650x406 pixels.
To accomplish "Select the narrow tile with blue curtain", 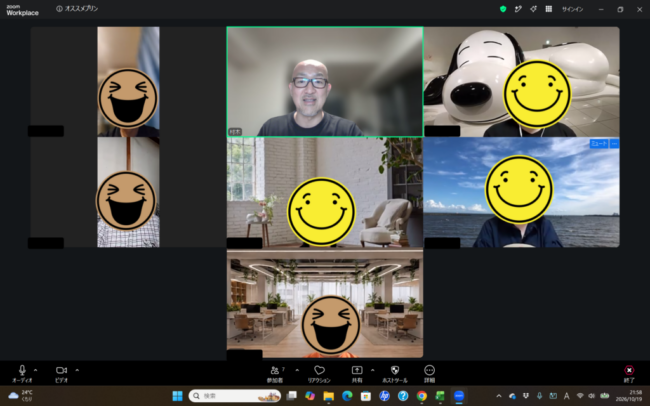I will click(128, 82).
